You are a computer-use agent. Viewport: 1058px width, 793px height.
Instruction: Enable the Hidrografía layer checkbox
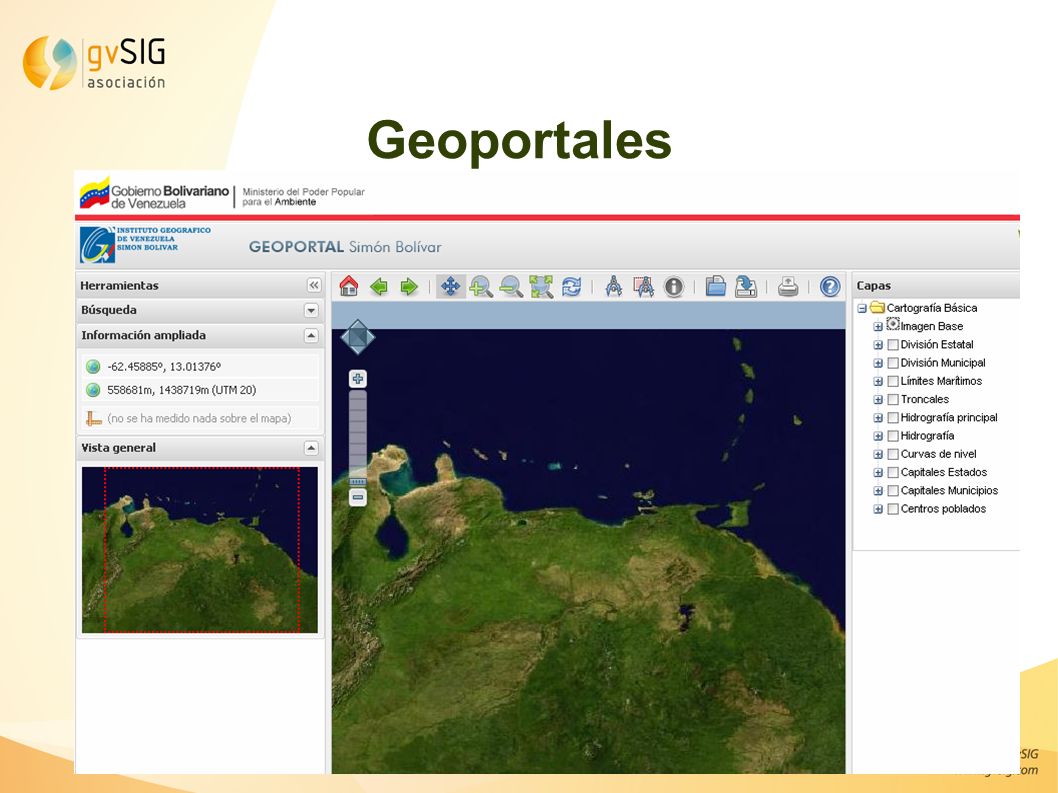[893, 436]
